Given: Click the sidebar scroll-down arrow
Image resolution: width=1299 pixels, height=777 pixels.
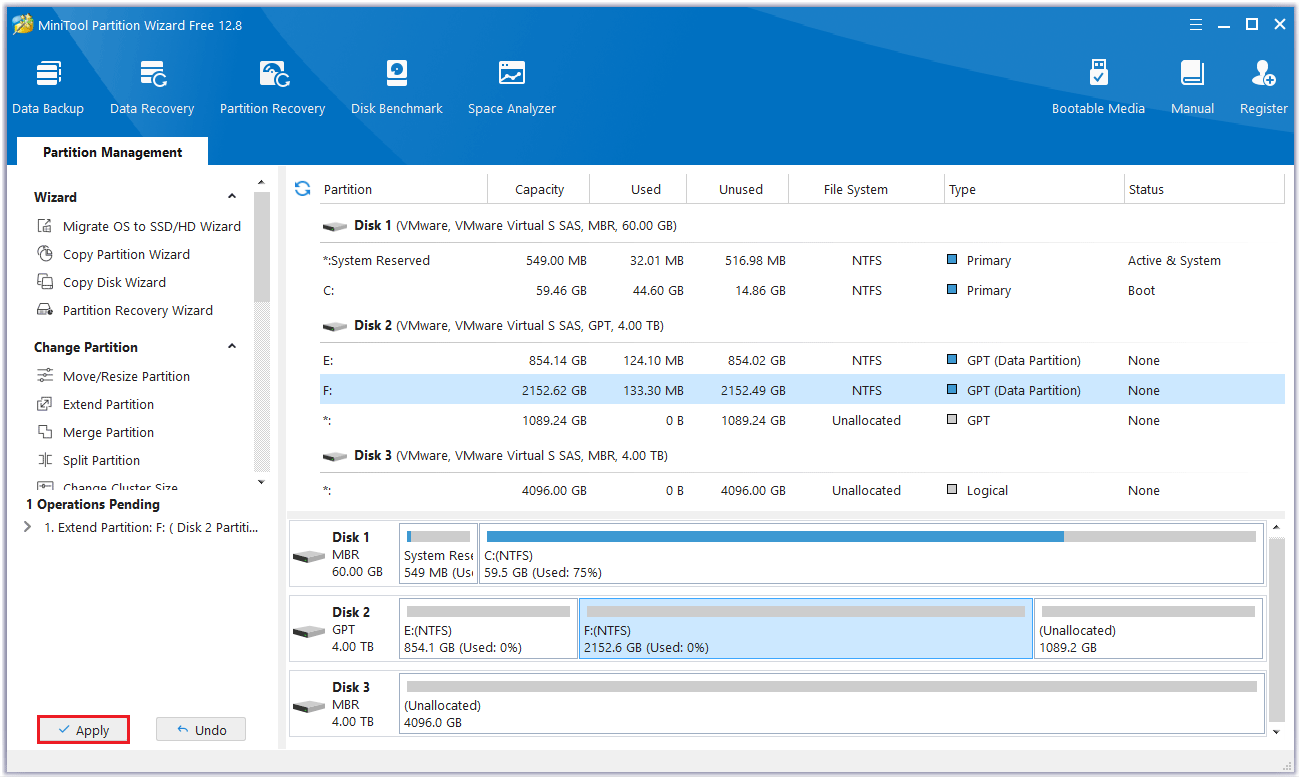Looking at the screenshot, I should (262, 482).
